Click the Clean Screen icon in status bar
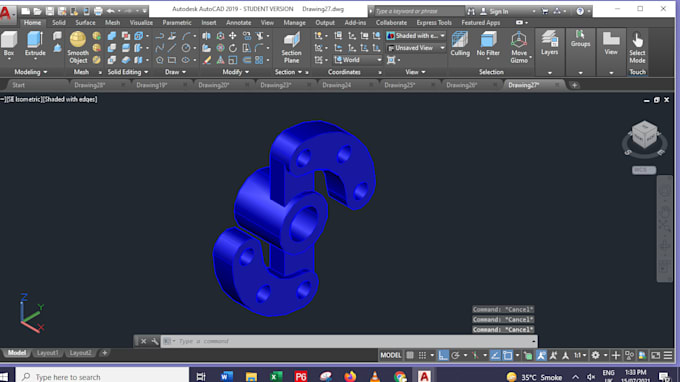The image size is (680, 382). (656, 356)
